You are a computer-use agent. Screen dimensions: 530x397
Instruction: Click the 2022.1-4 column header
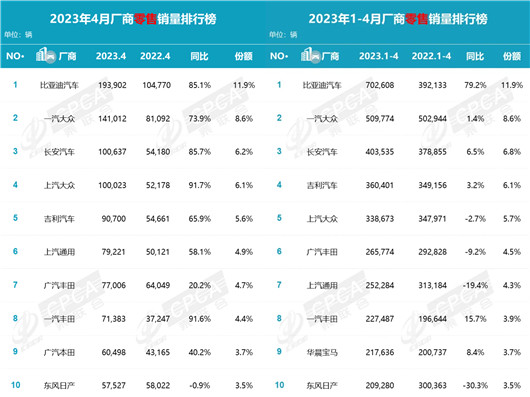pos(431,56)
